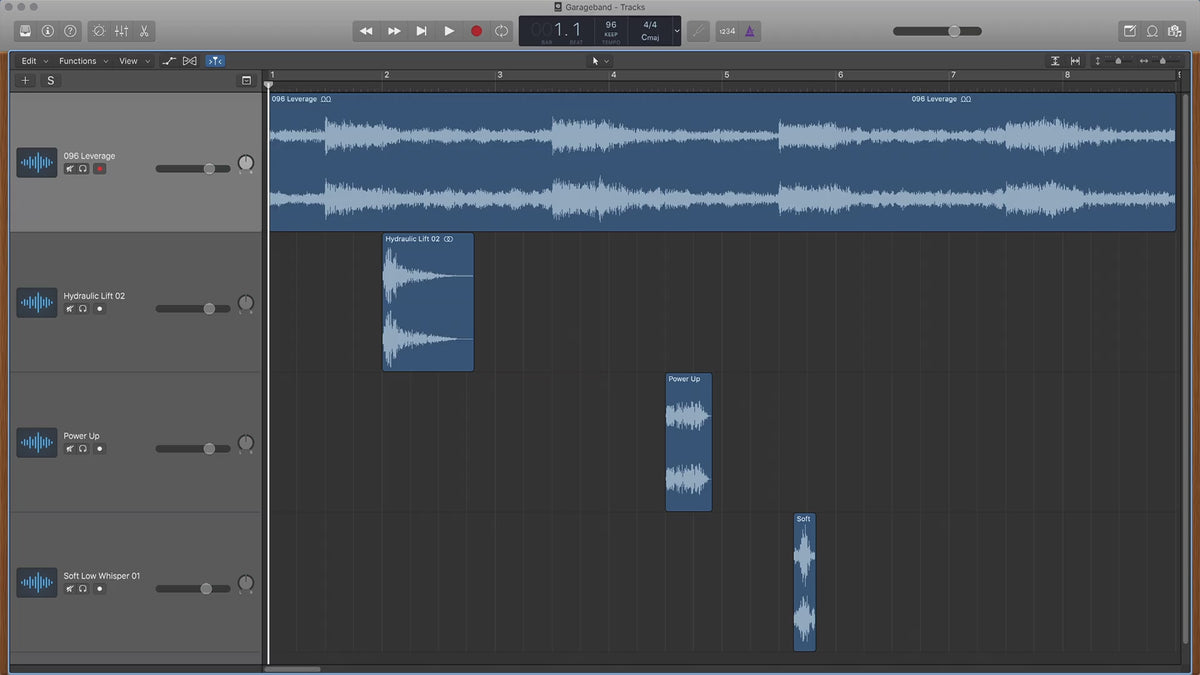
Task: Open the Note Pad panel
Action: (x=1130, y=31)
